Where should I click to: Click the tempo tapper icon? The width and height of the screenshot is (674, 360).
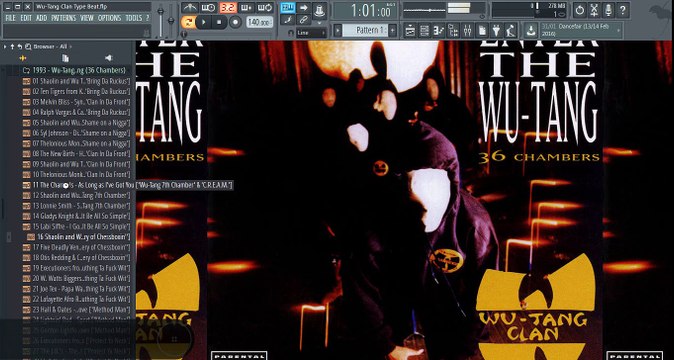(x=511, y=30)
